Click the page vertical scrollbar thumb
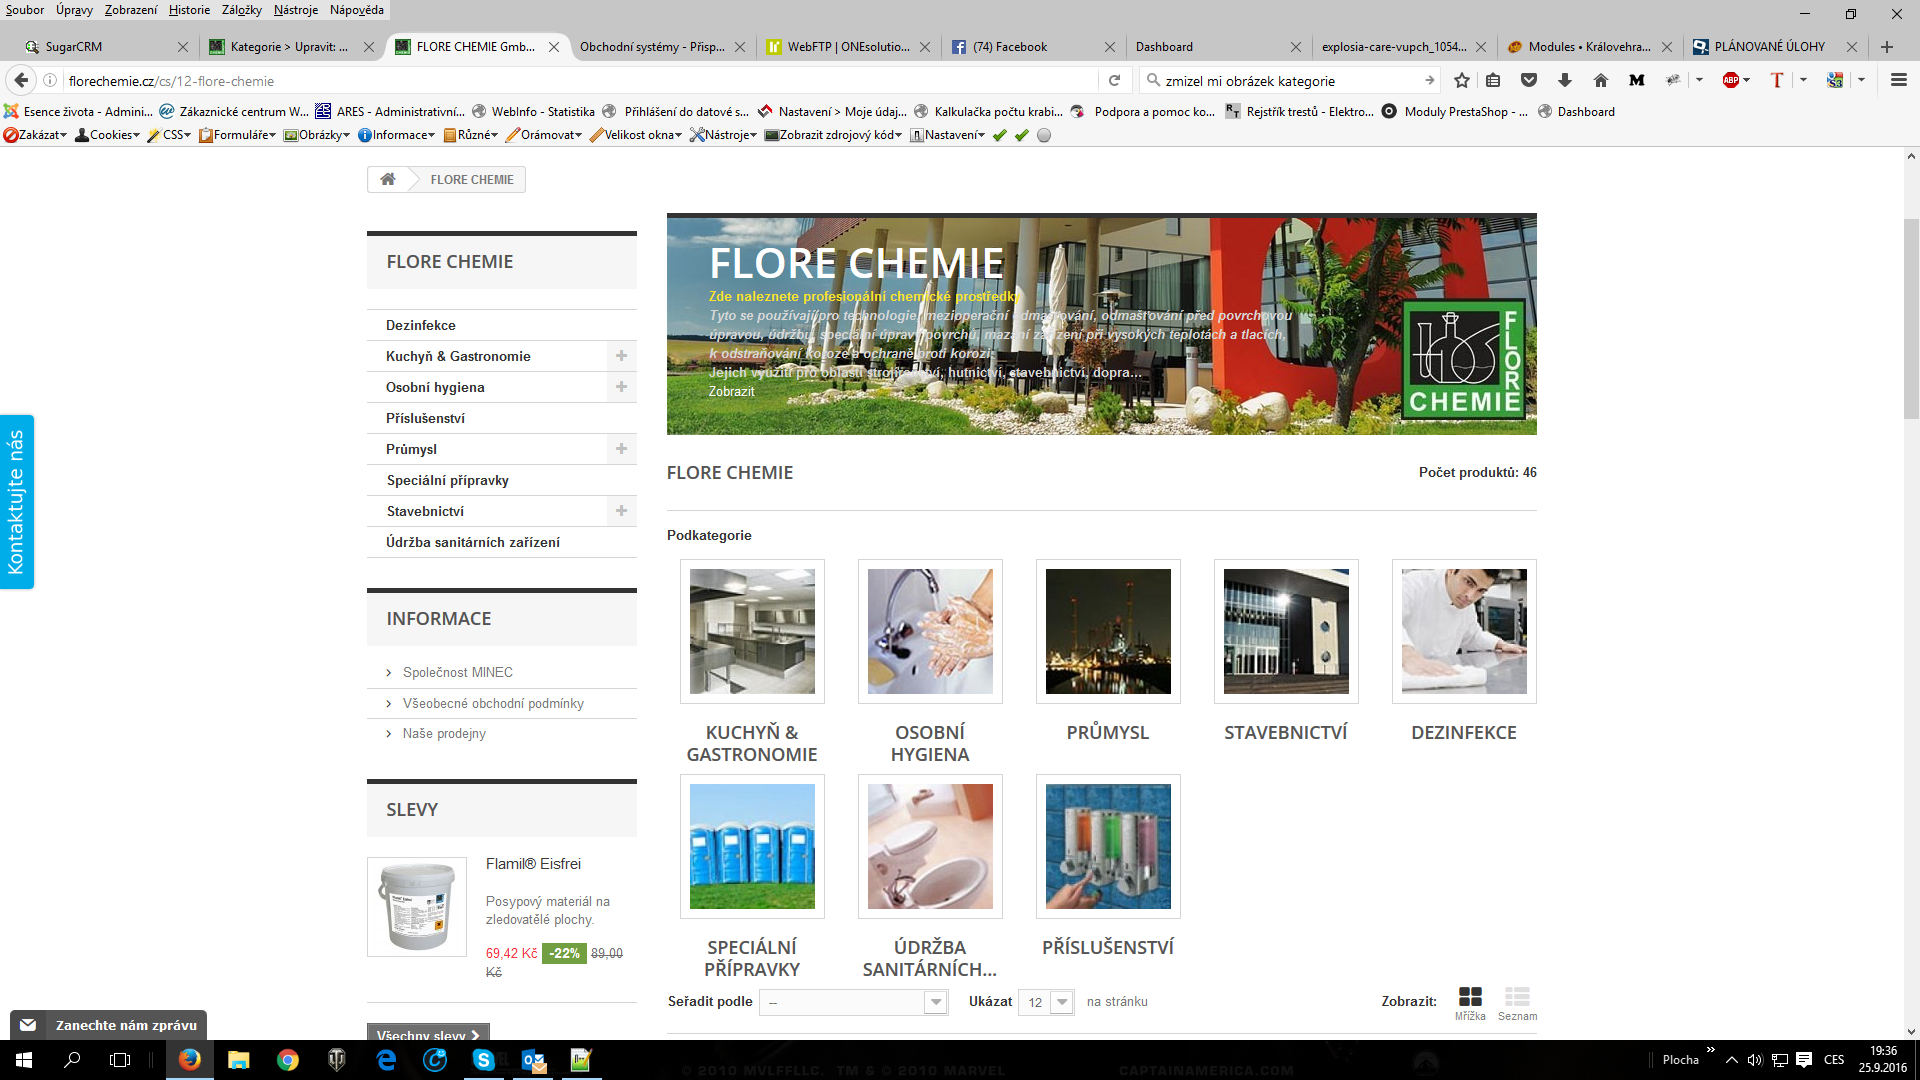The height and width of the screenshot is (1080, 1920). 1911,318
